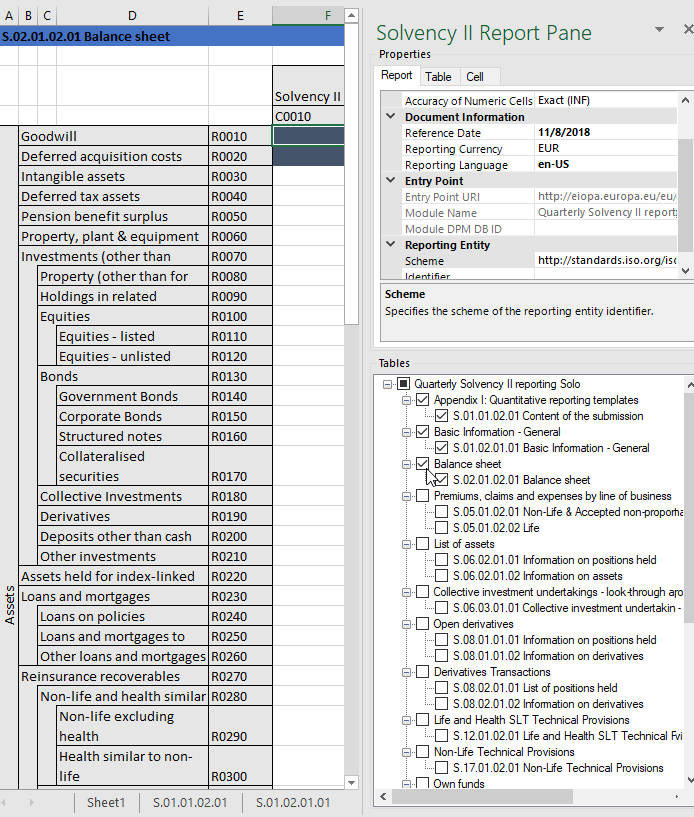Image resolution: width=694 pixels, height=817 pixels.
Task: Select the Goodwill row C0010 cell
Action: 307,136
